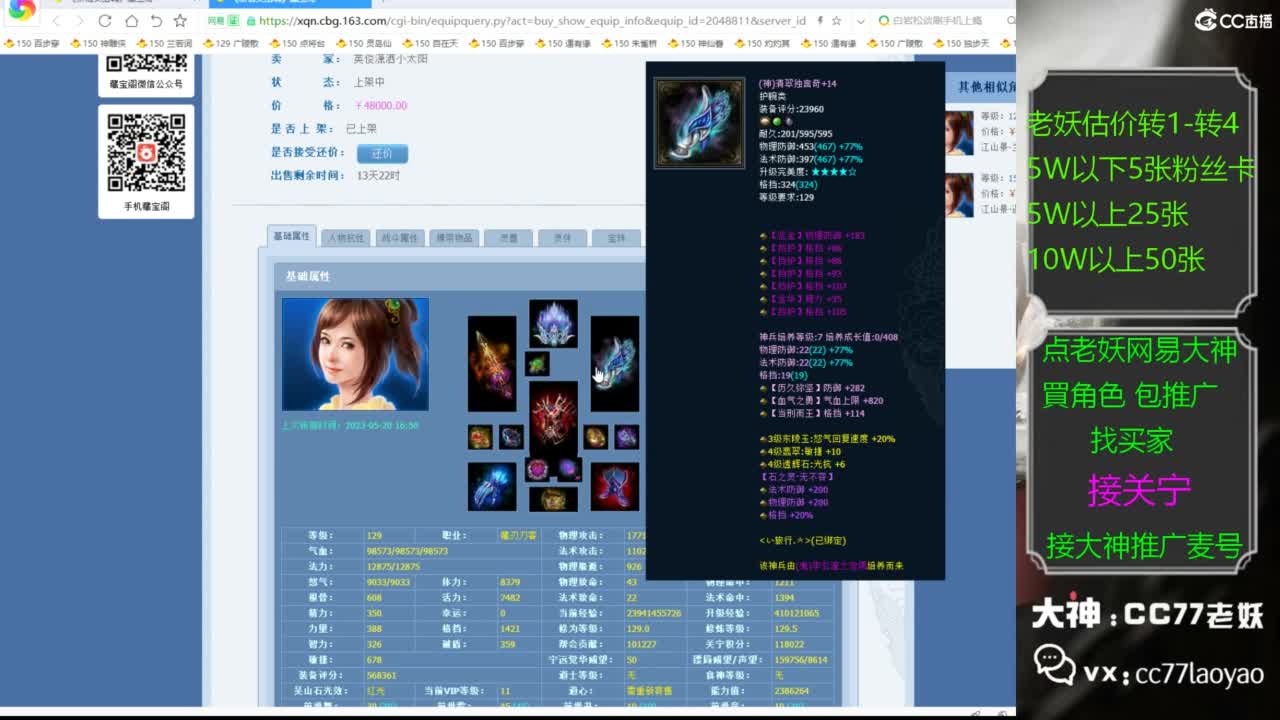The image size is (1280, 720).
Task: Click the purple orb icon with red corner
Action: pos(569,470)
